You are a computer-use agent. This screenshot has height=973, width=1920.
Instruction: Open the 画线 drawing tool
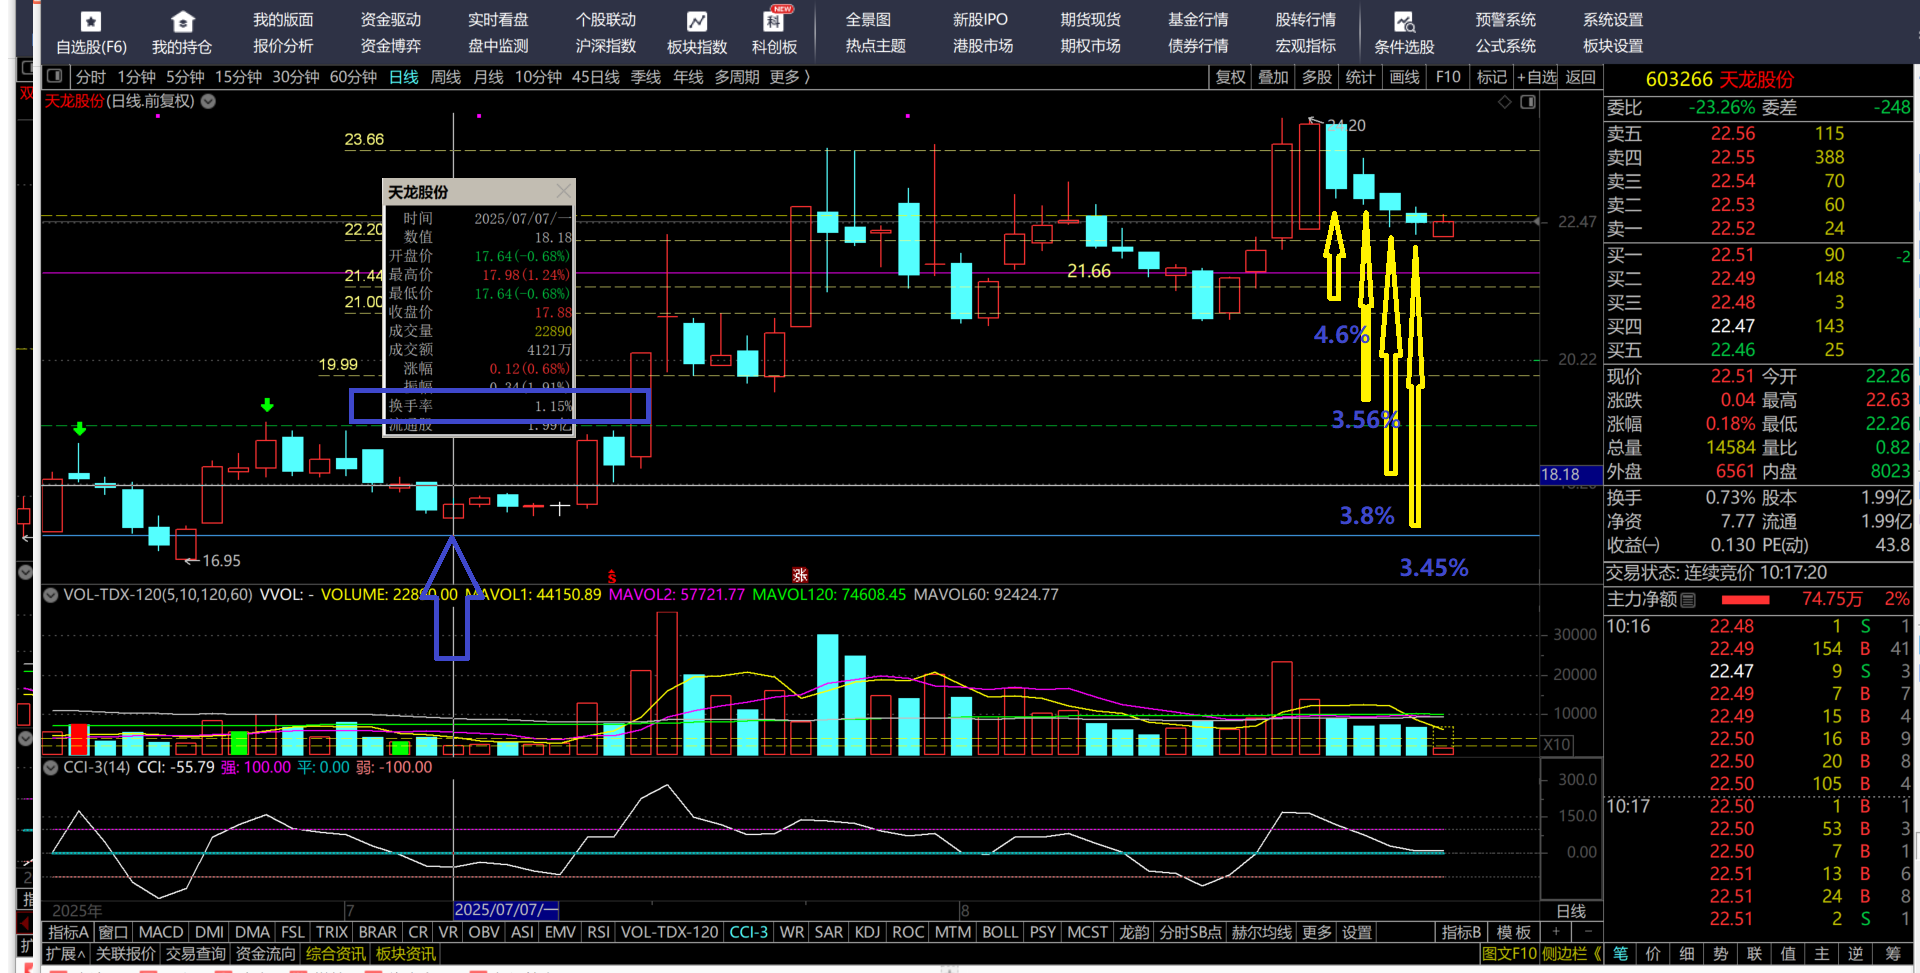coord(1404,77)
